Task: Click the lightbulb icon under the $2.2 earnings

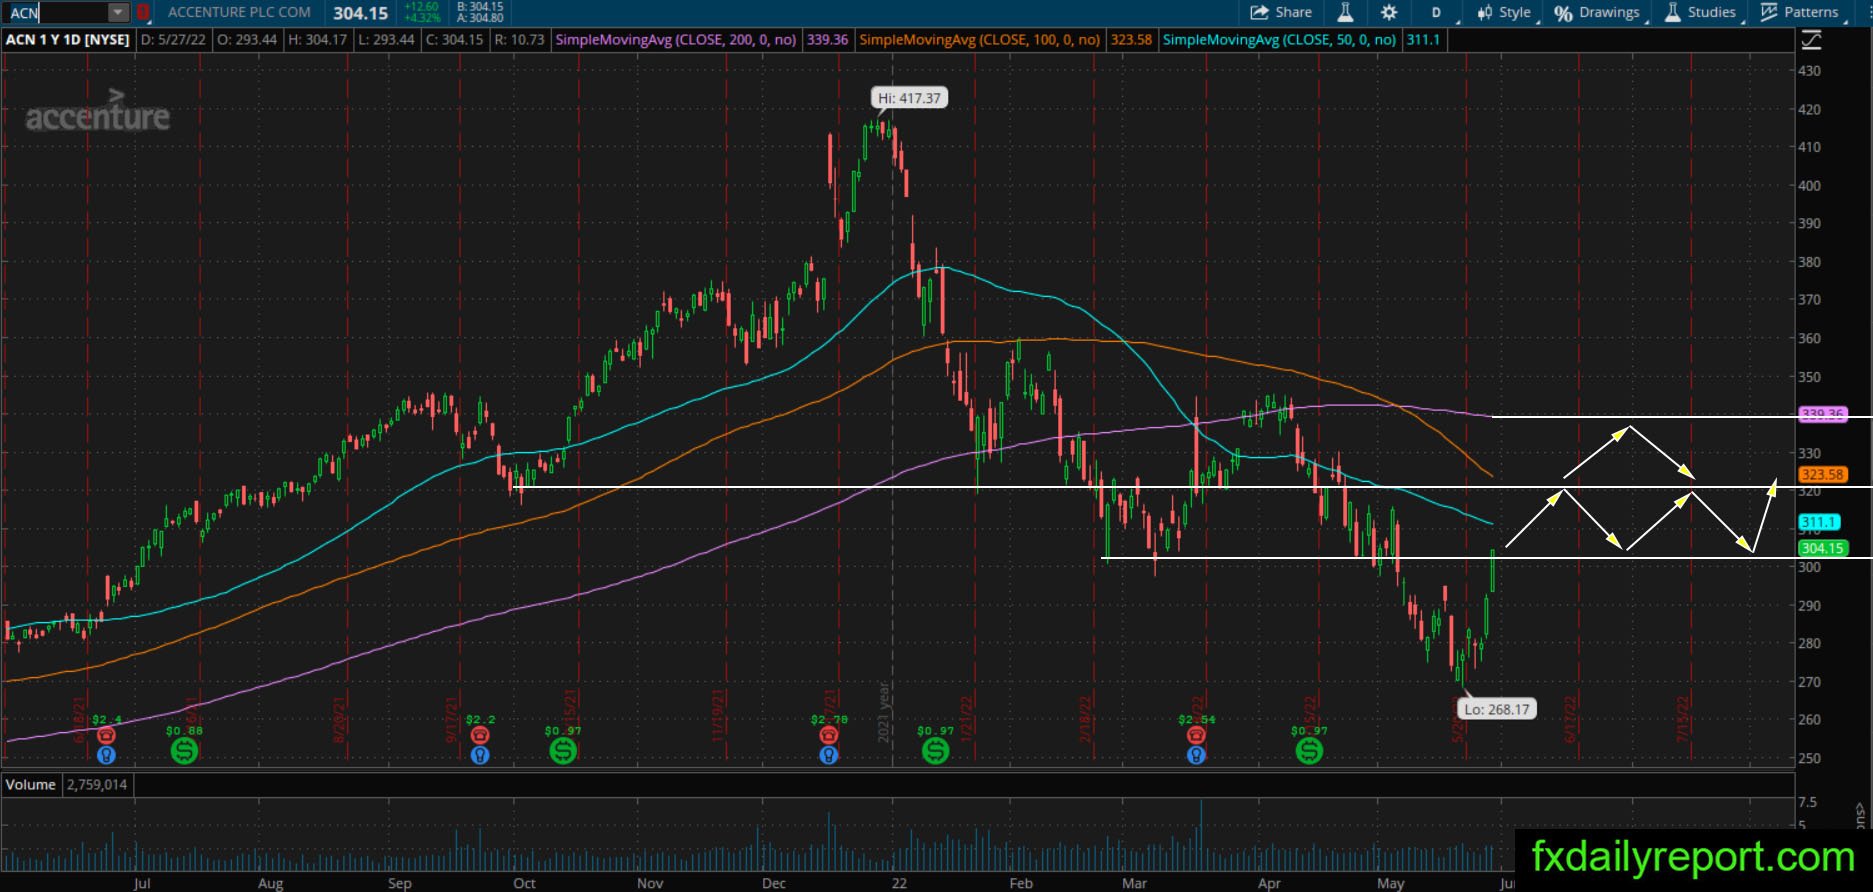Action: click(480, 755)
